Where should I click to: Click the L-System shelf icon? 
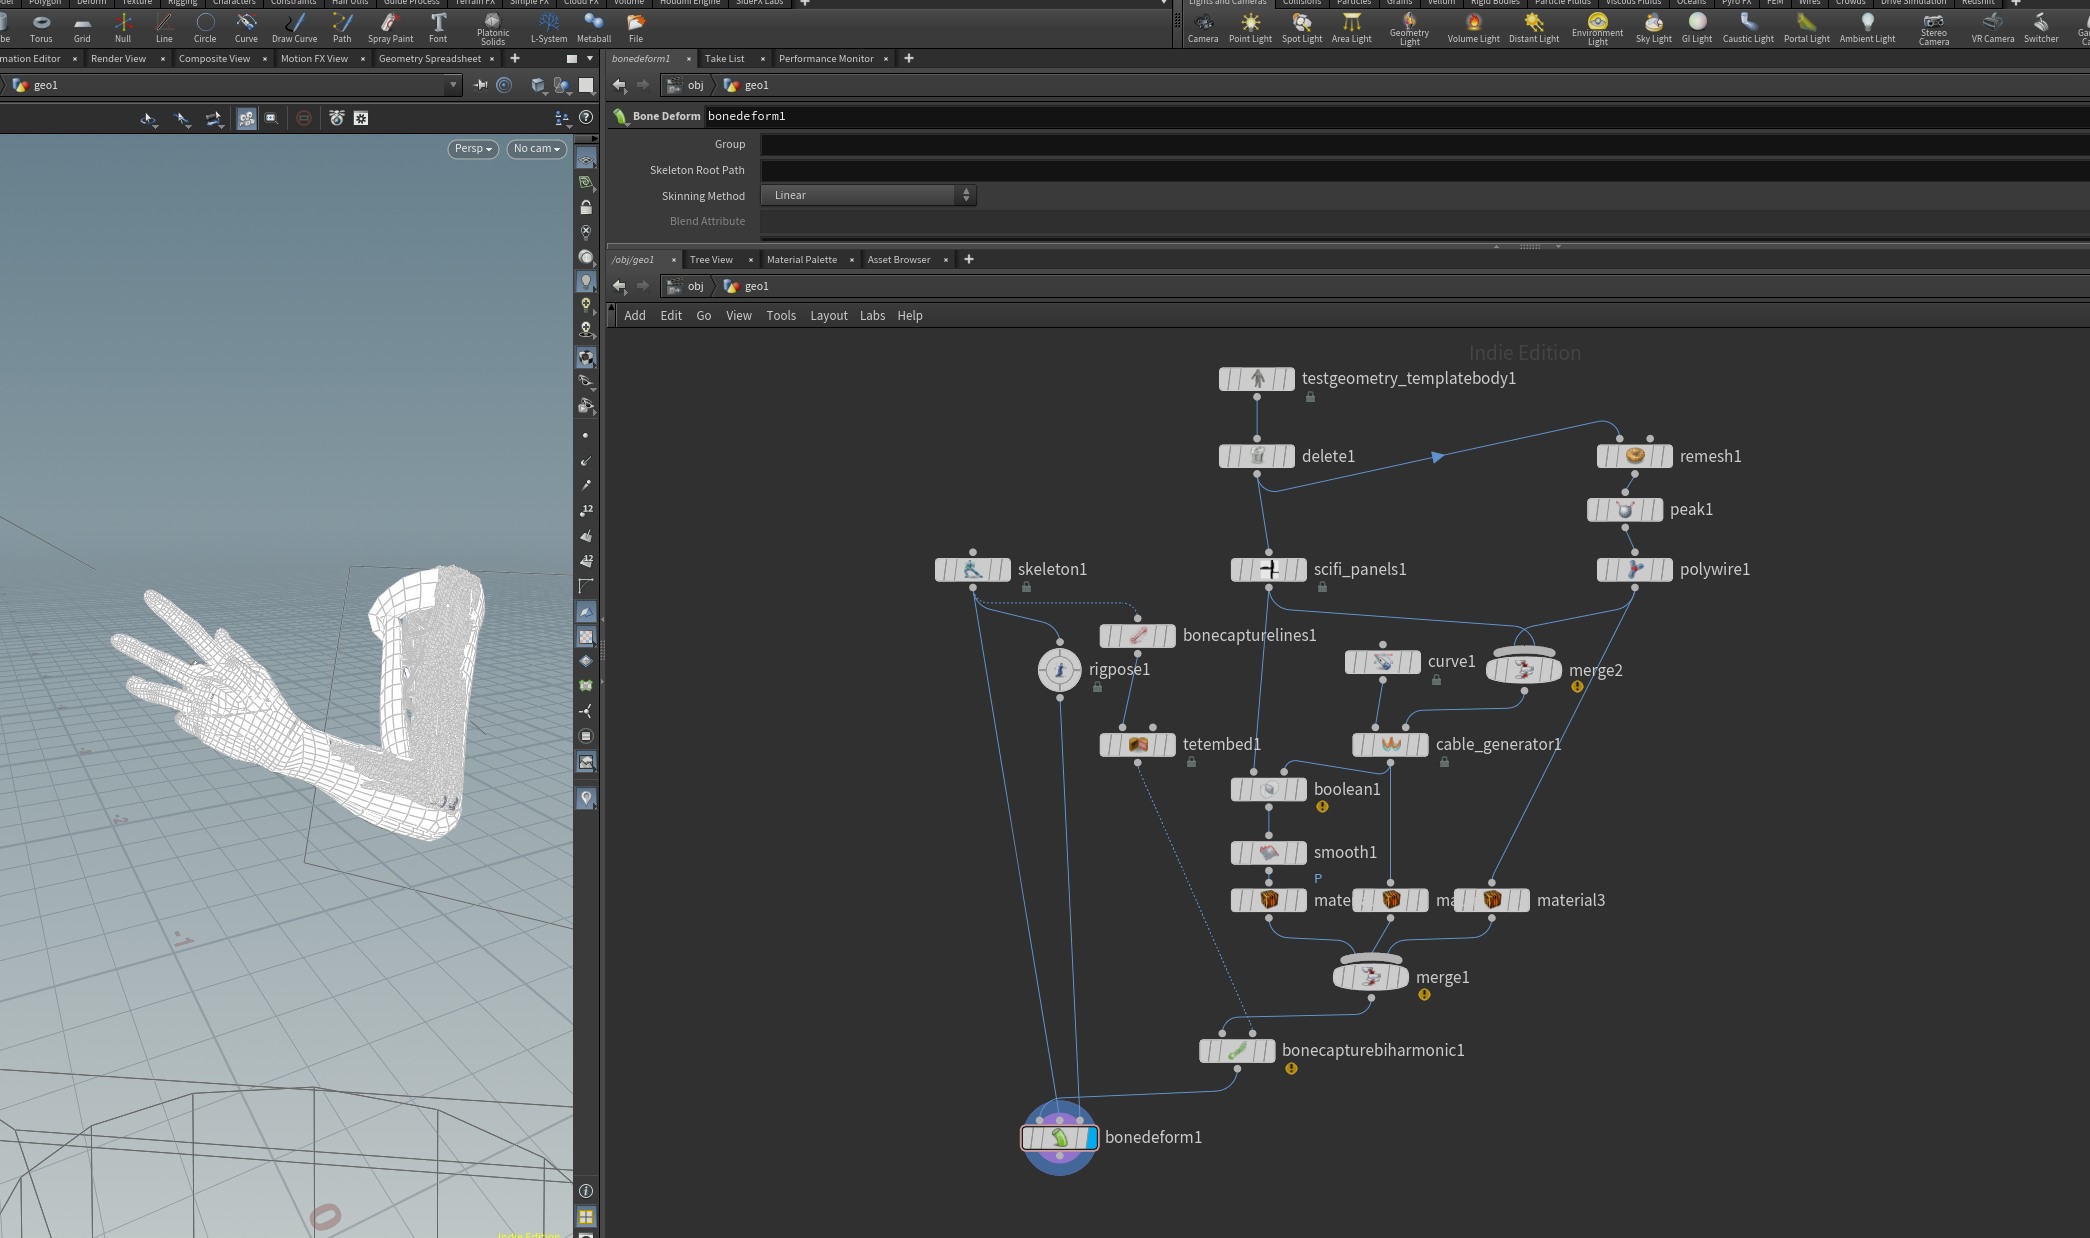pyautogui.click(x=548, y=28)
